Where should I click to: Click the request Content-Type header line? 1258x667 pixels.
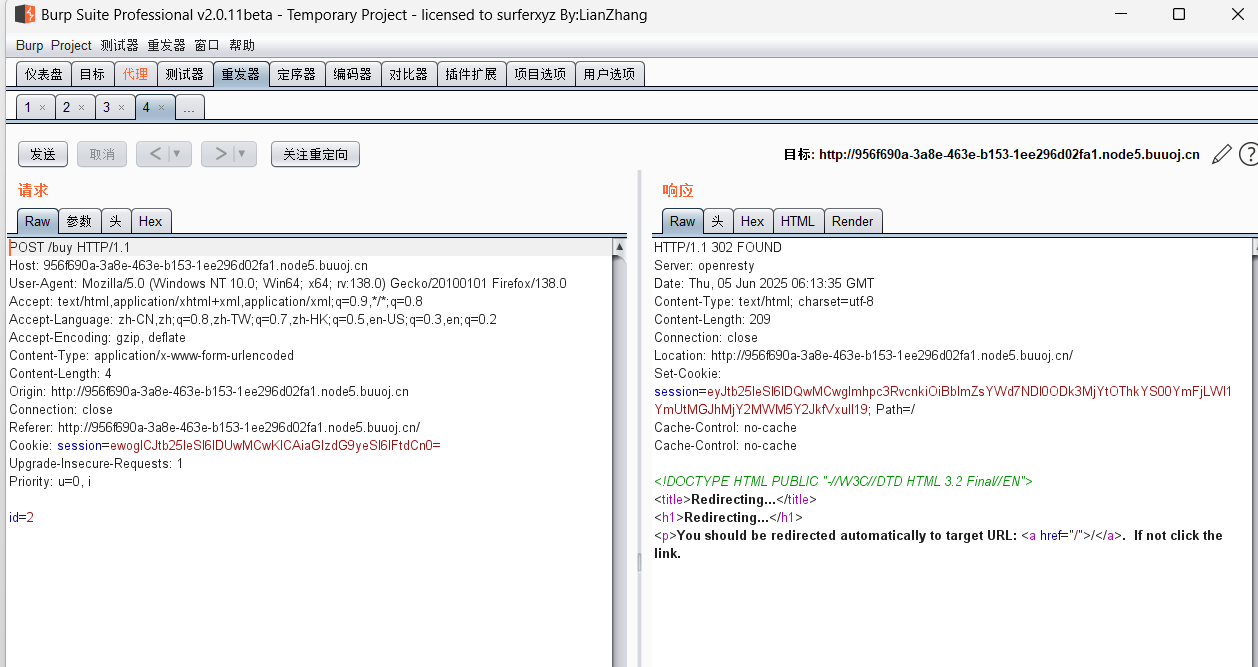[x=151, y=355]
